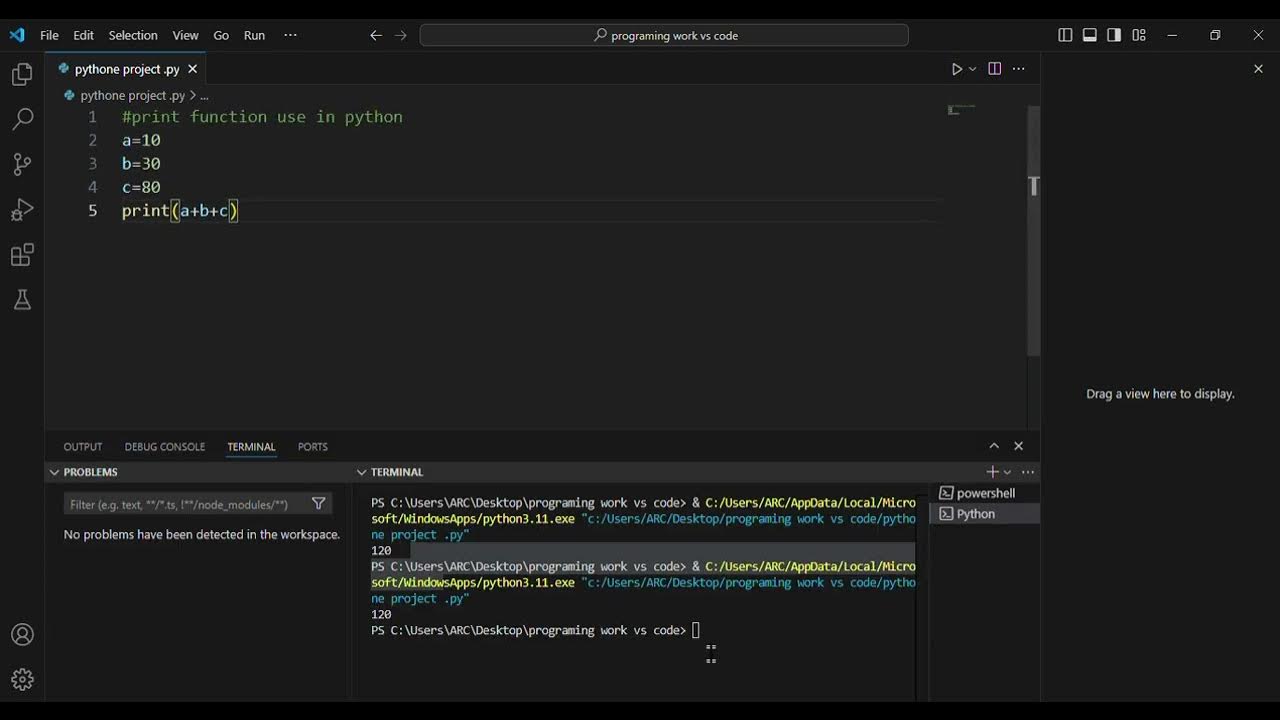Open the Manage gear settings
Image resolution: width=1280 pixels, height=720 pixels.
(22, 680)
